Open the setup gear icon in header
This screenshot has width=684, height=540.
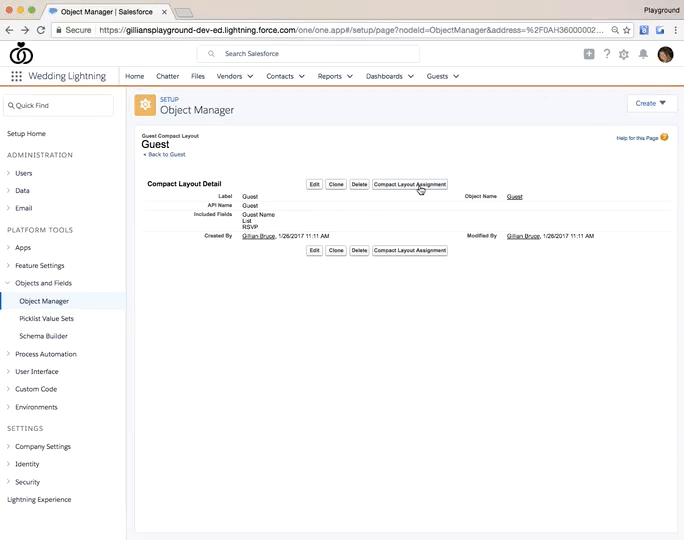tap(624, 54)
